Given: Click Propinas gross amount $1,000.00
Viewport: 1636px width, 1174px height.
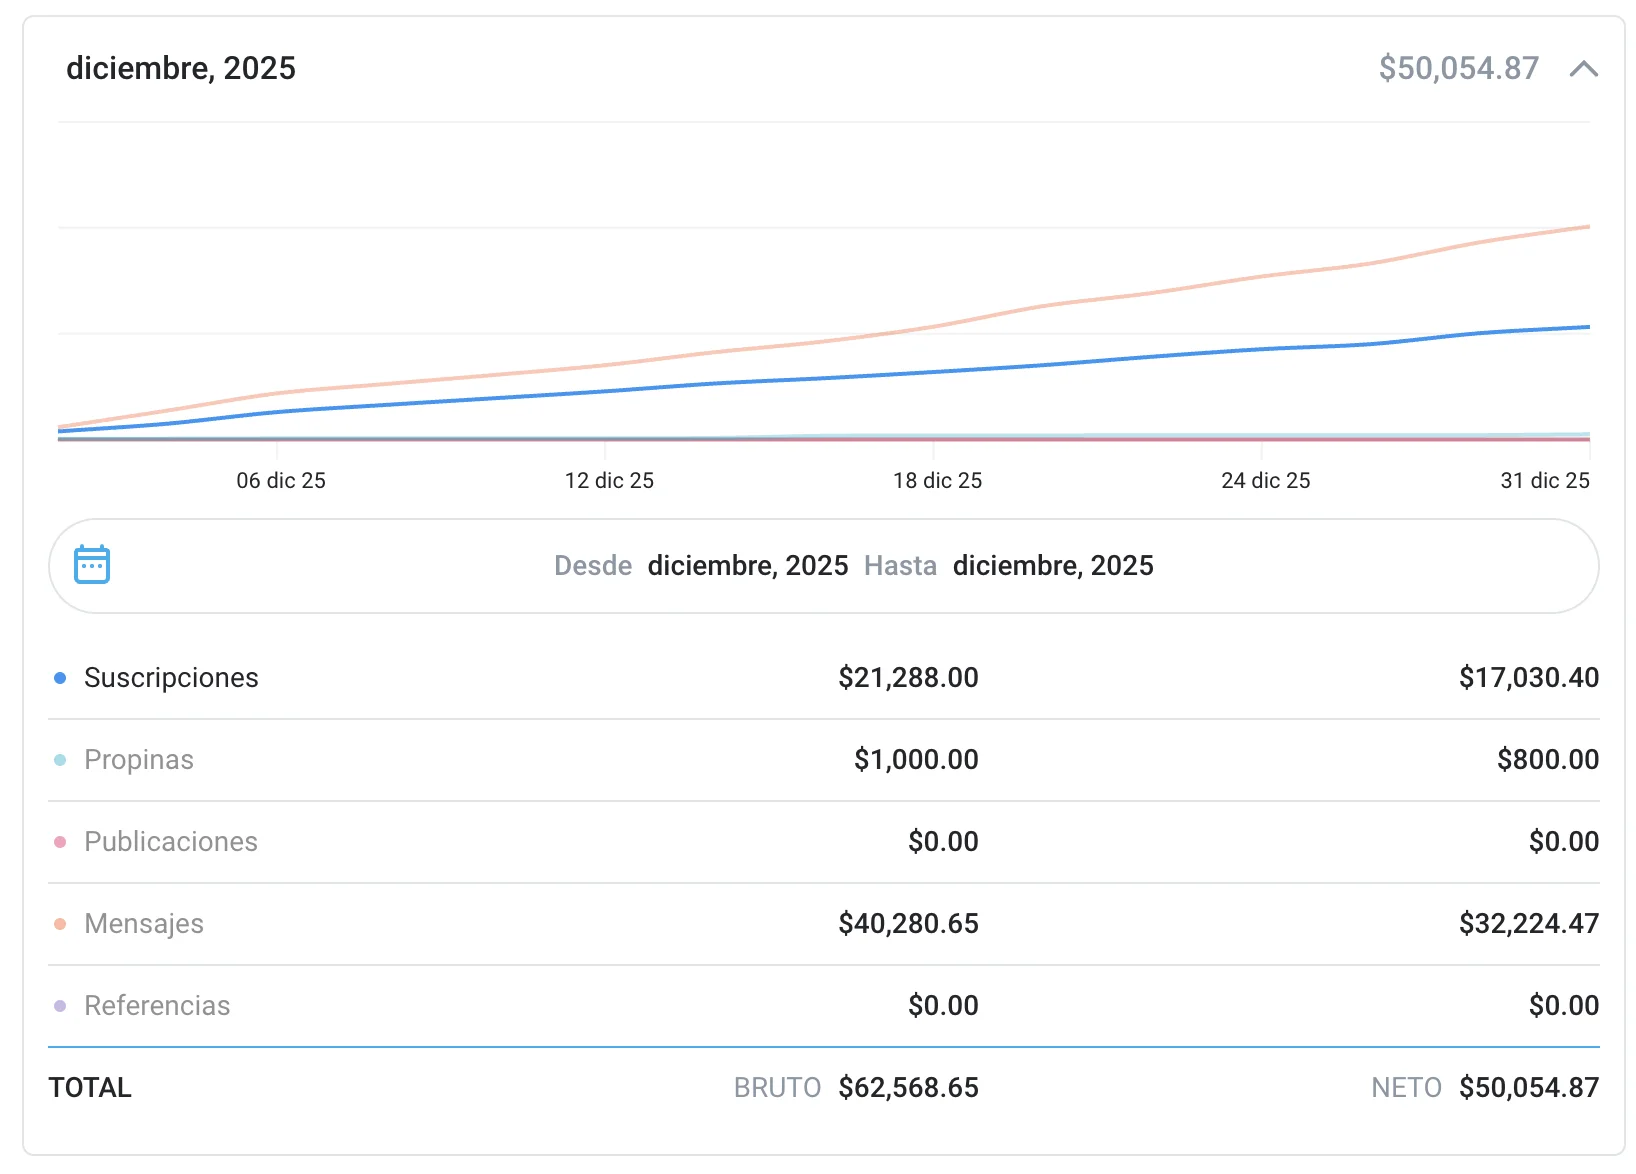Looking at the screenshot, I should click(x=916, y=760).
